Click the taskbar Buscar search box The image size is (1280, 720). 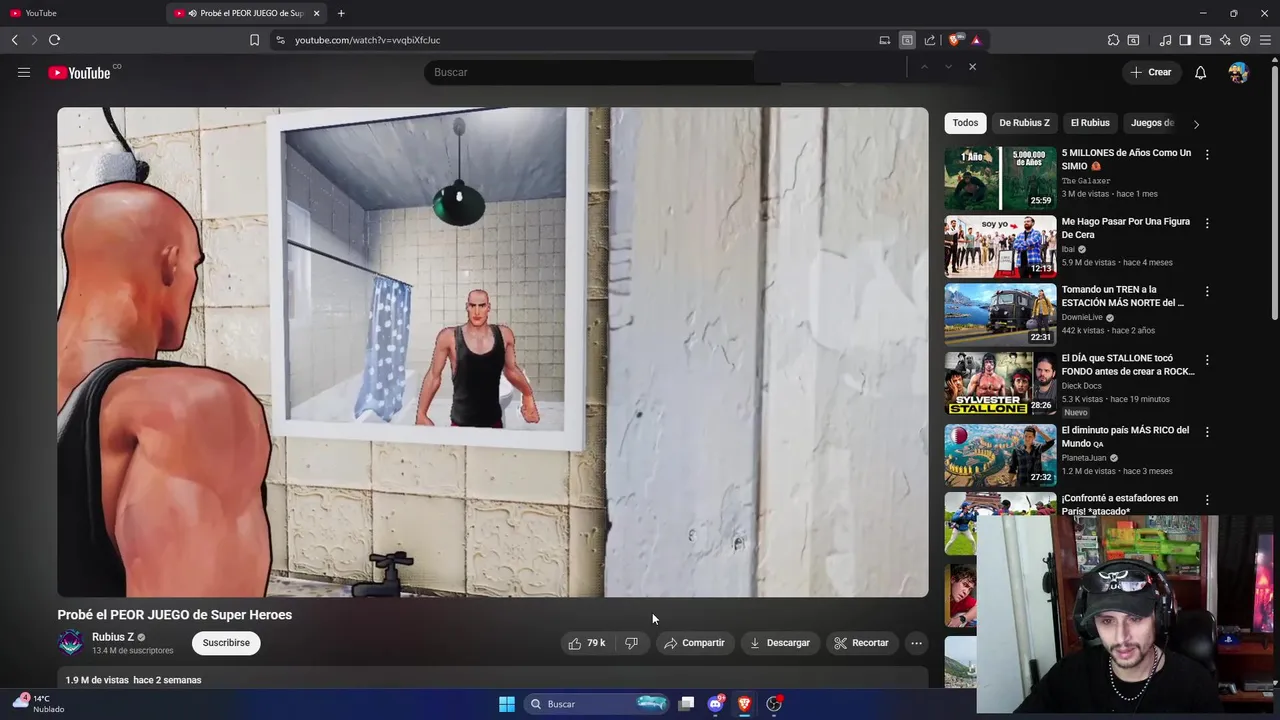pos(596,704)
